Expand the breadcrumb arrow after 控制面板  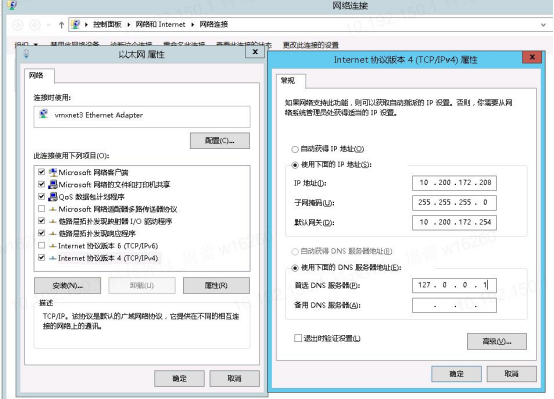point(128,25)
